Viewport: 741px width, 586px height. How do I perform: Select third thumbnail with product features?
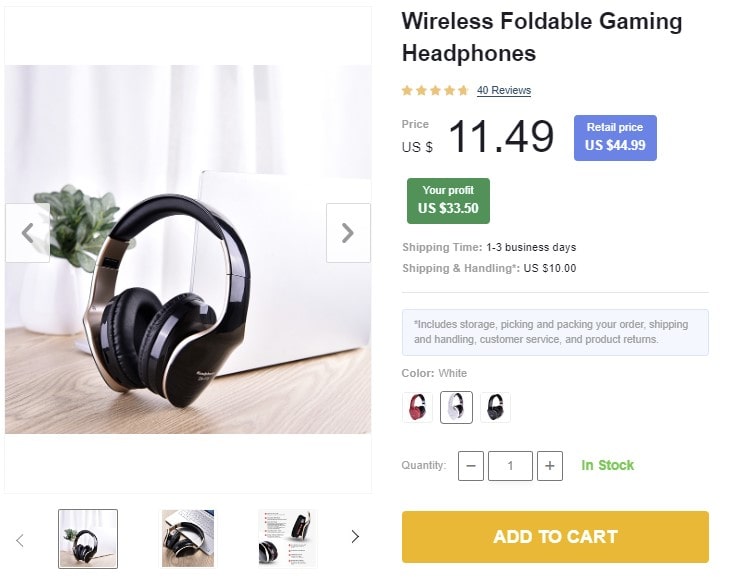click(288, 539)
